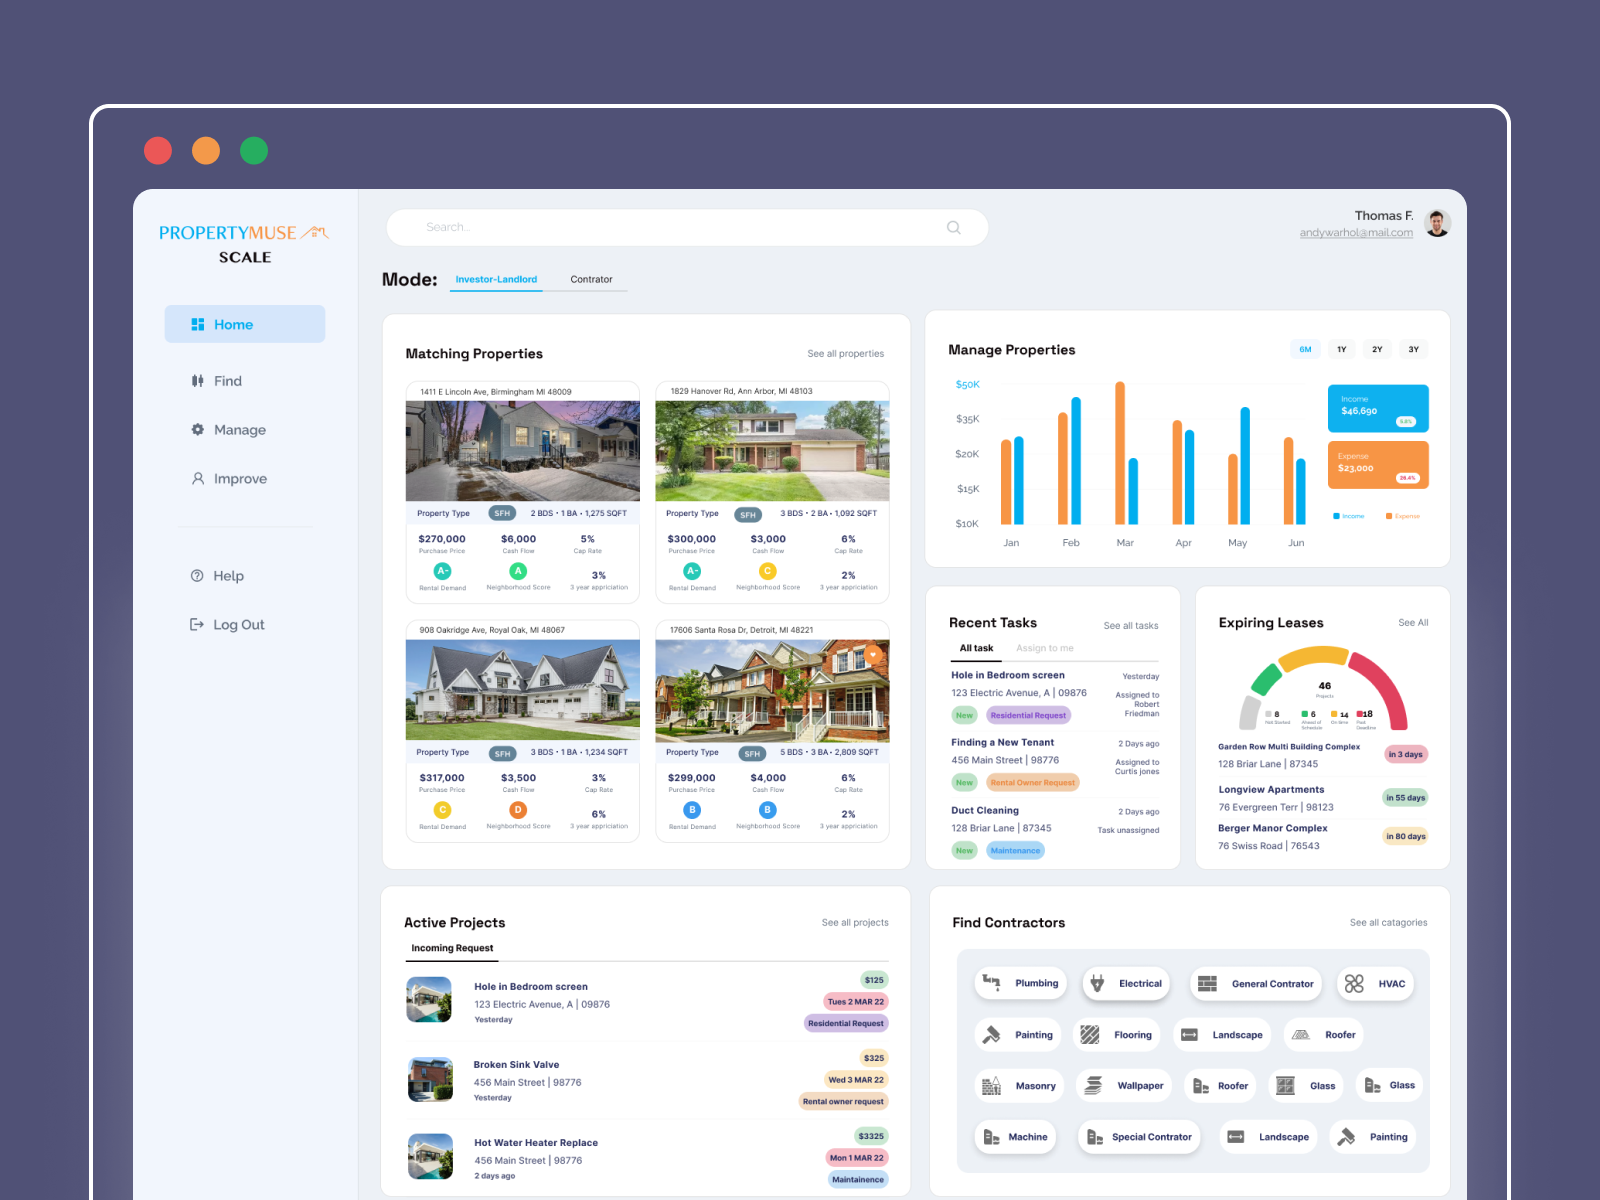Screen dimensions: 1600x1200
Task: Choose the General Contrator category icon
Action: 1208,984
